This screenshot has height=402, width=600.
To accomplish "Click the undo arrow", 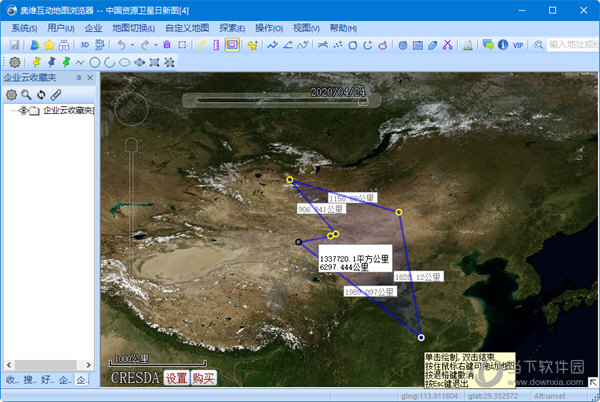I will tap(121, 45).
